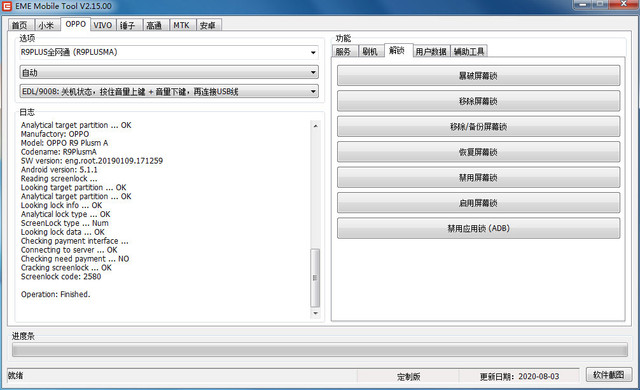
Task: Select the 解锁 function tab
Action: pos(398,50)
